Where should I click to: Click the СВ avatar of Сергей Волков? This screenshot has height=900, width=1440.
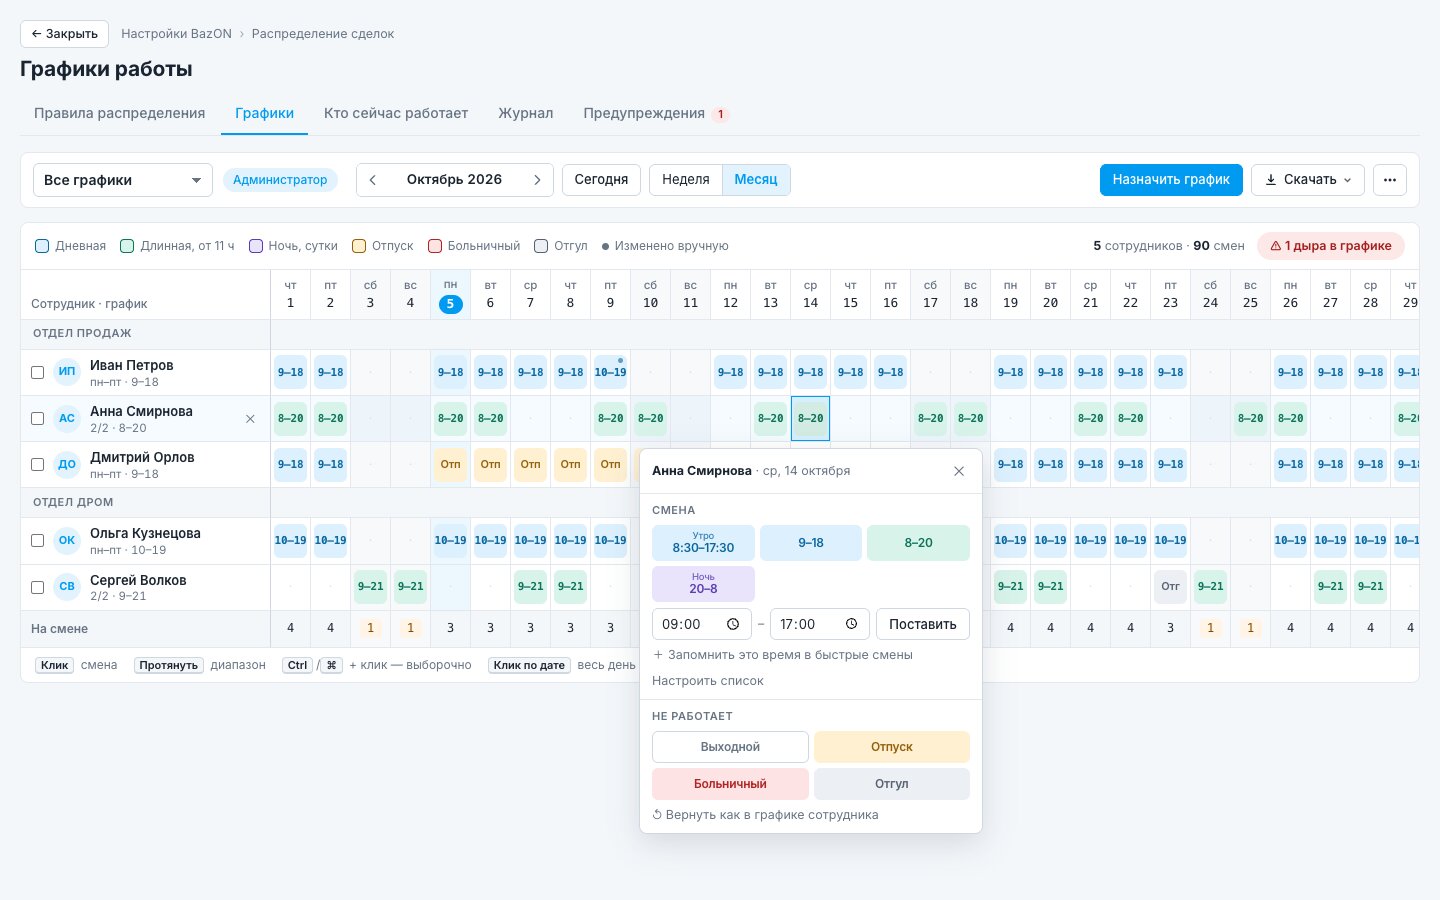click(67, 587)
